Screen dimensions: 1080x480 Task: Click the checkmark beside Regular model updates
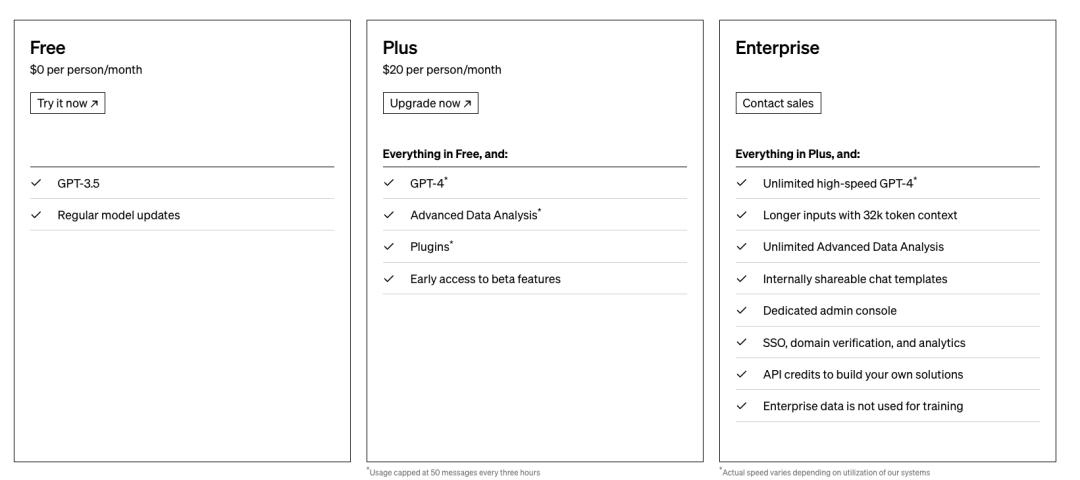point(37,215)
